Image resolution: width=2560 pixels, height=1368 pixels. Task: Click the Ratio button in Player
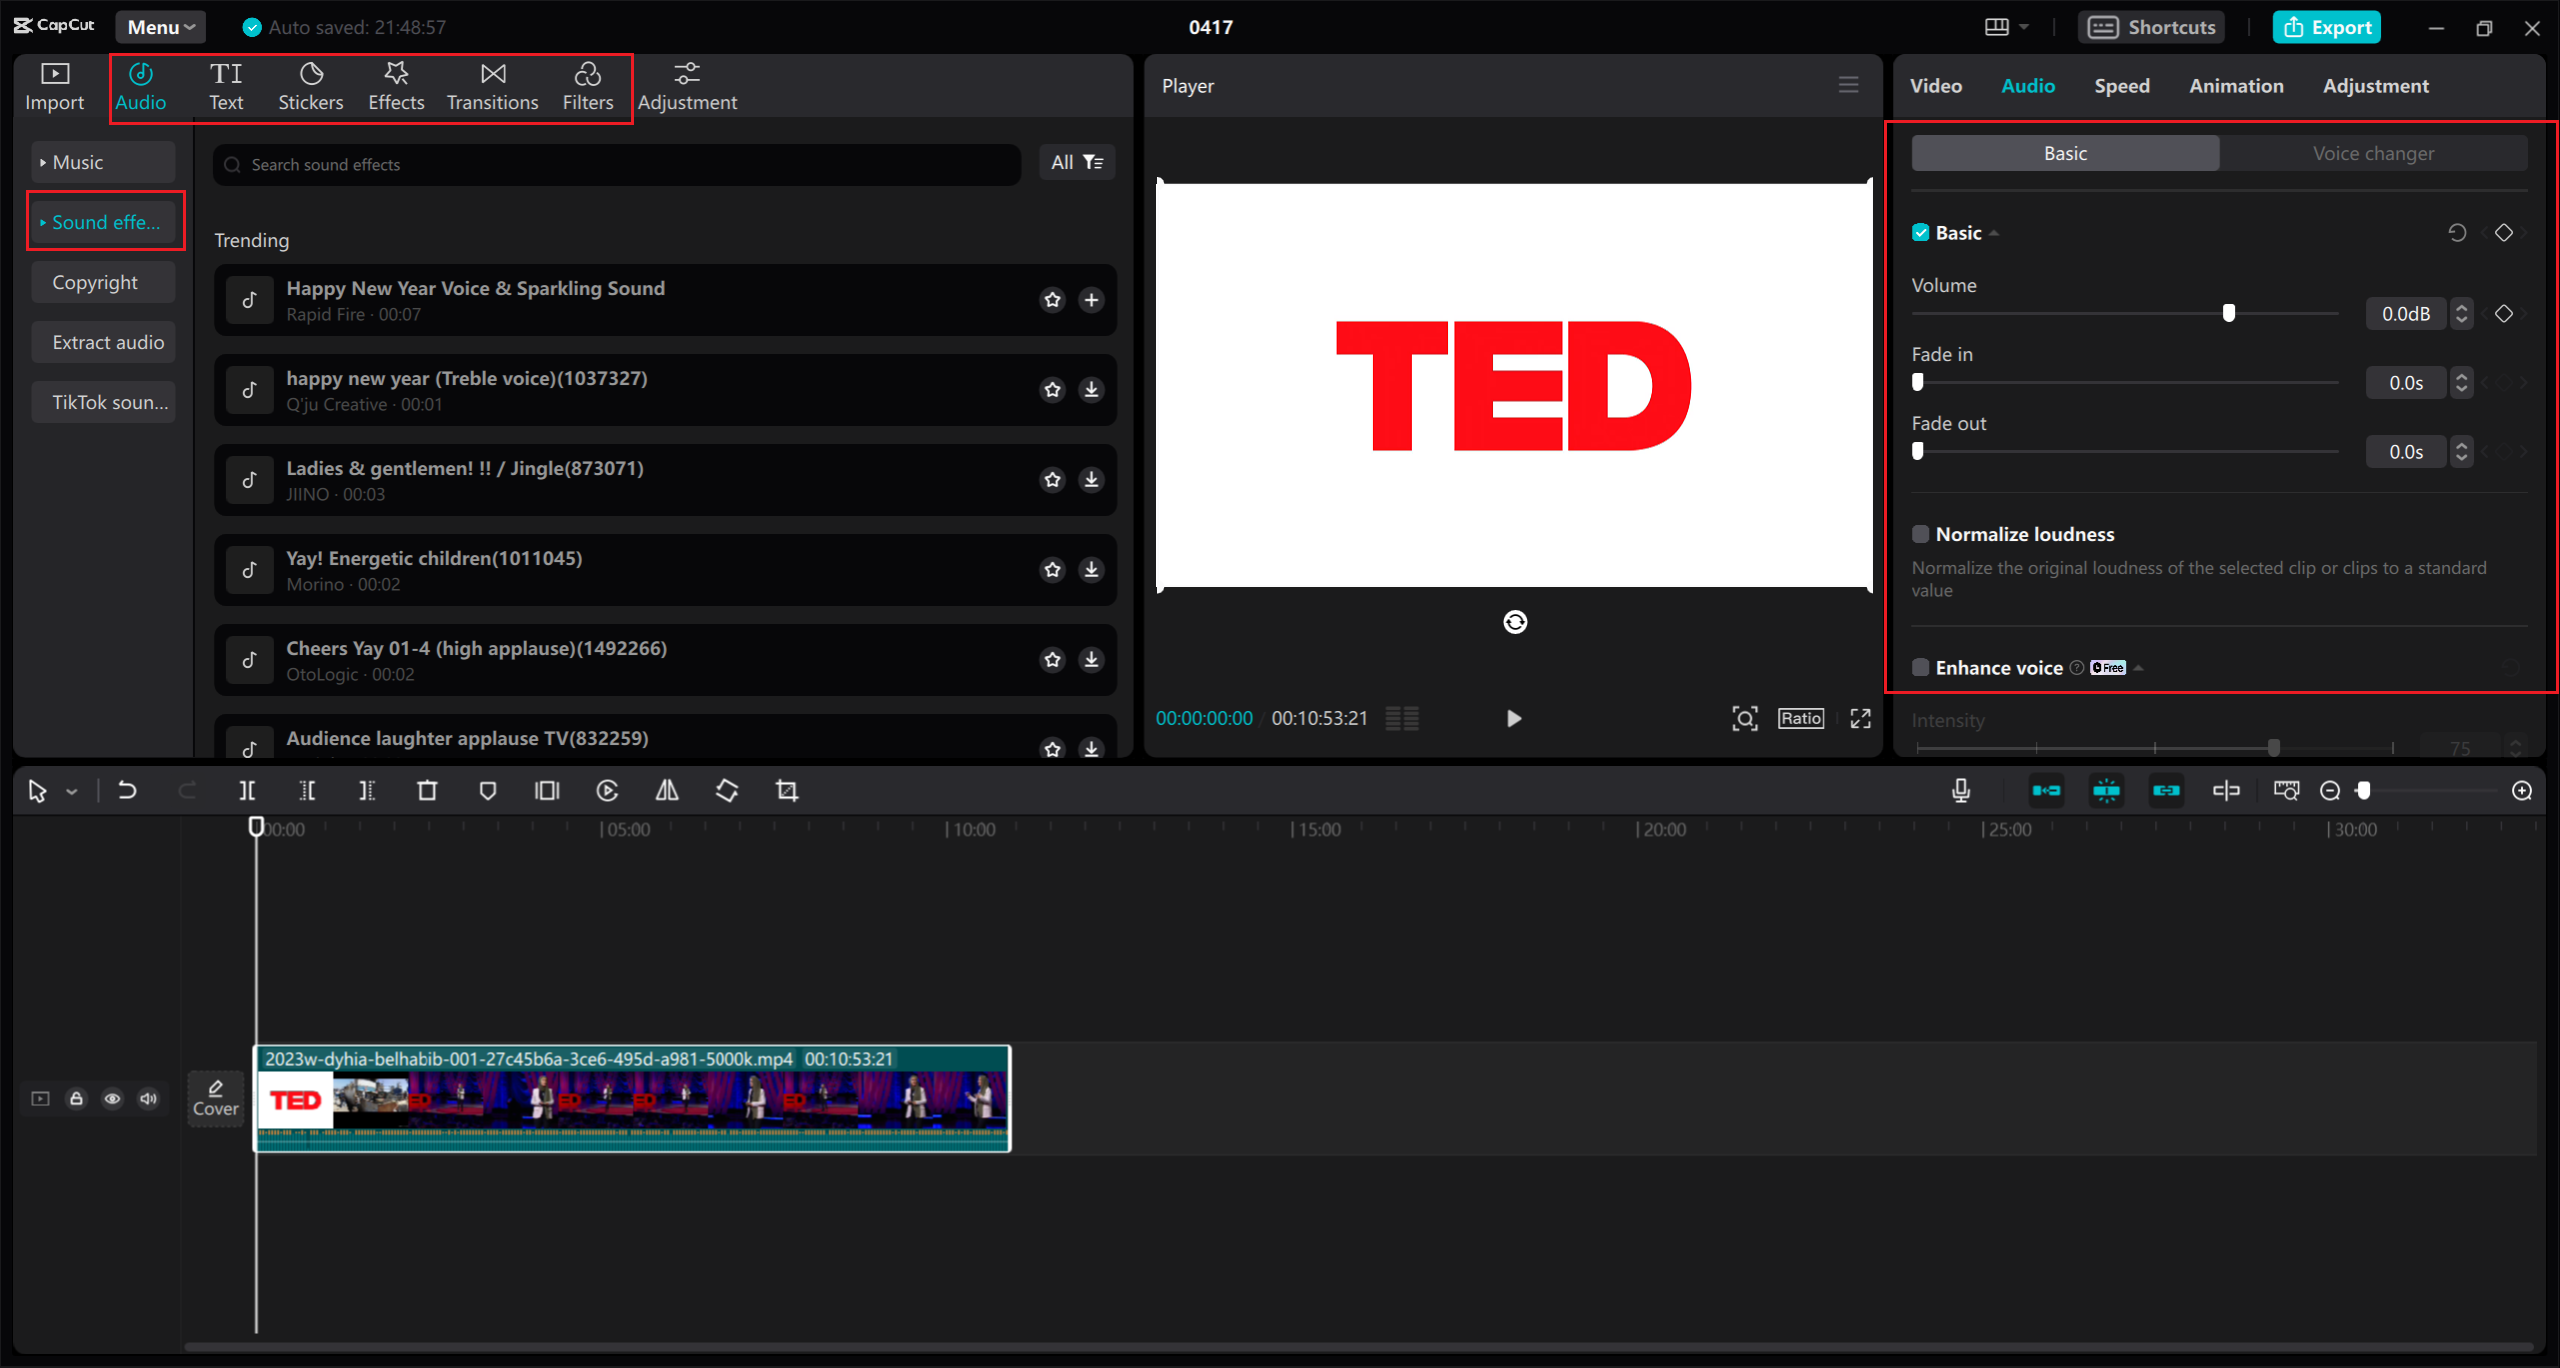pyautogui.click(x=1800, y=718)
